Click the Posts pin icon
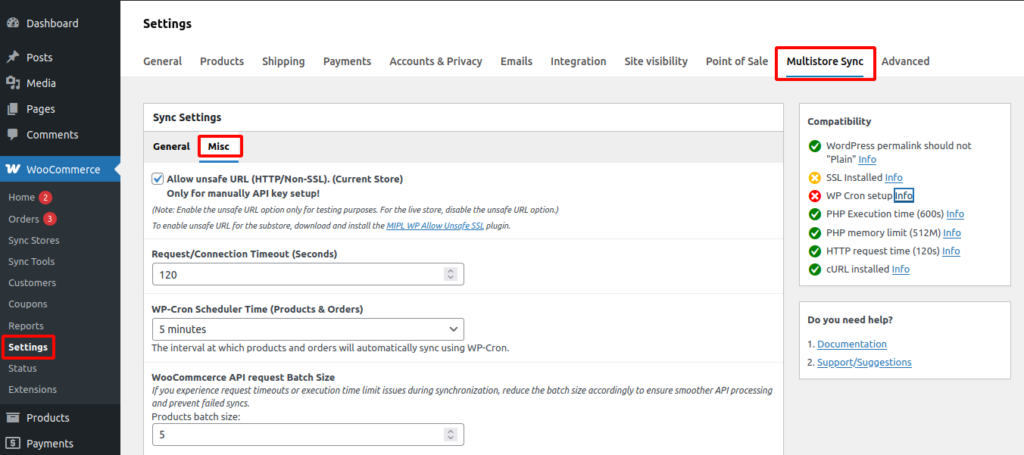This screenshot has height=455, width=1024. [x=12, y=58]
